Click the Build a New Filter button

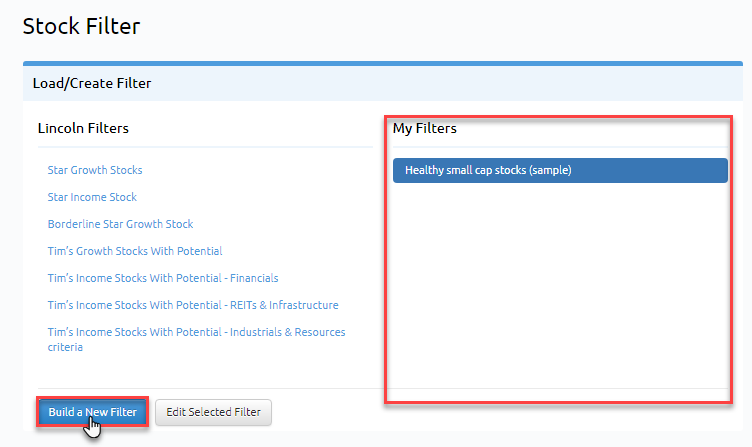[x=93, y=412]
